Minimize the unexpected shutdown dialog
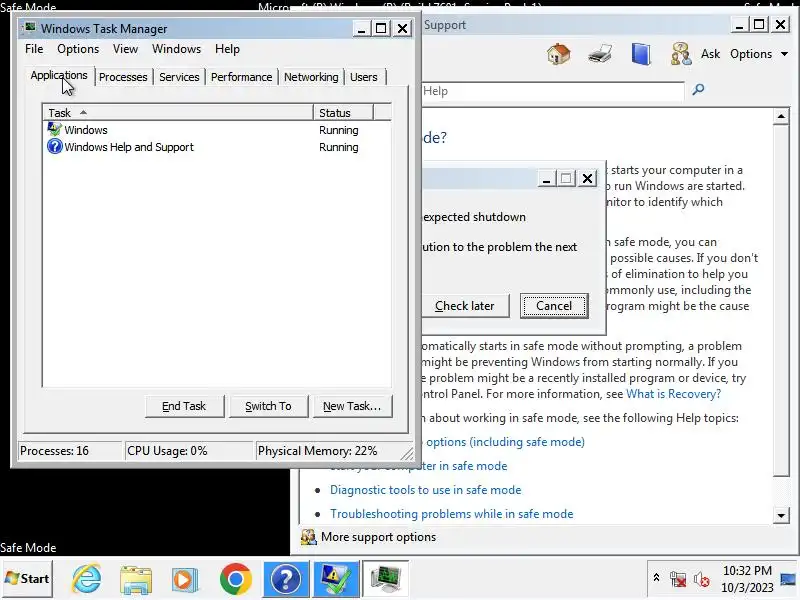 pyautogui.click(x=546, y=179)
